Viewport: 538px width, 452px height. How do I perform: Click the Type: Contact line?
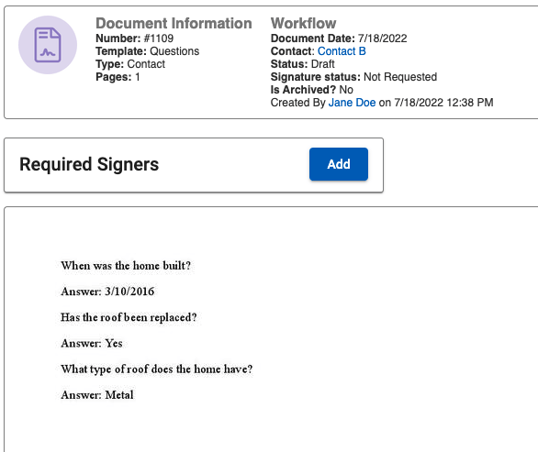pyautogui.click(x=130, y=64)
